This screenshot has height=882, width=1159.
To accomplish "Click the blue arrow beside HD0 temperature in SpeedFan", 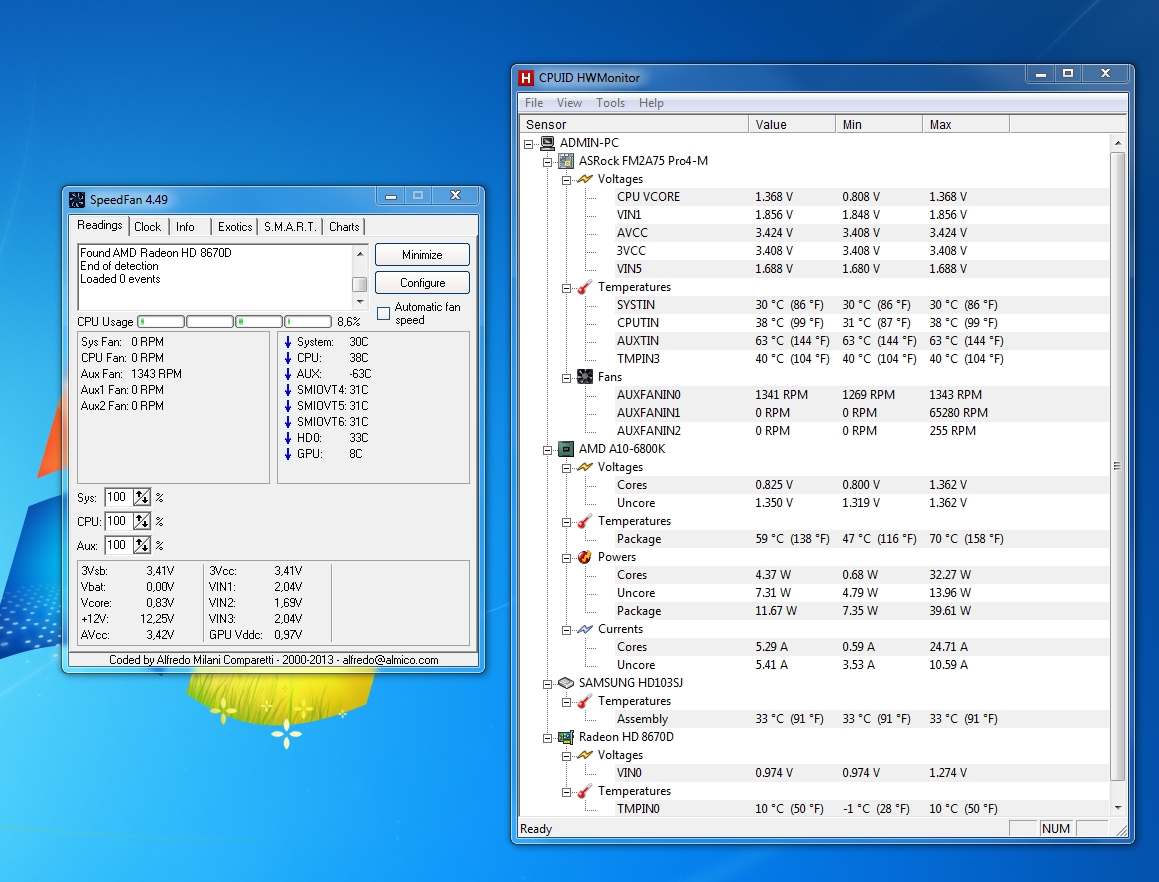I will 288,438.
